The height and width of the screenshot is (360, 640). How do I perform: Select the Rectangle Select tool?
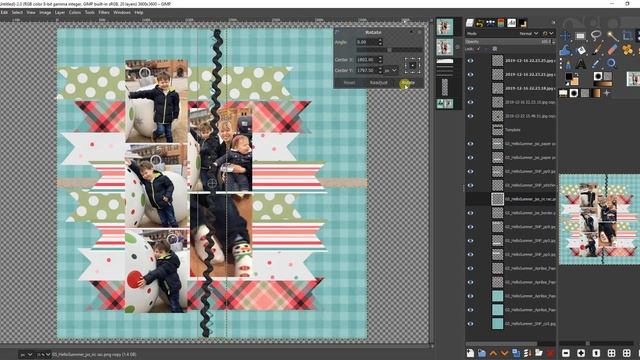[x=580, y=36]
